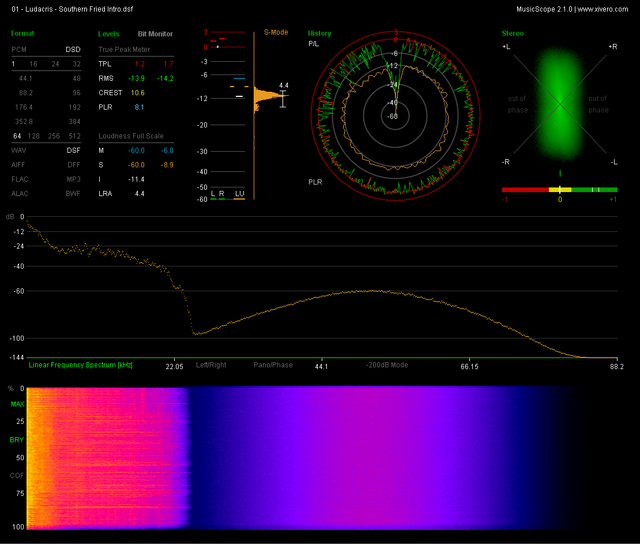Switch spectrum to Pano/Phase mode
The width and height of the screenshot is (640, 545).
[273, 365]
